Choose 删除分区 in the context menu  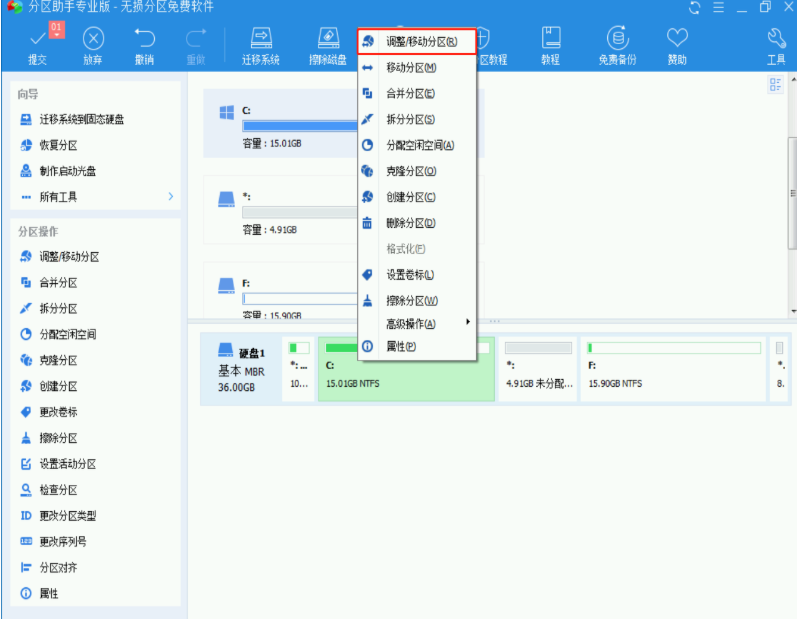410,223
